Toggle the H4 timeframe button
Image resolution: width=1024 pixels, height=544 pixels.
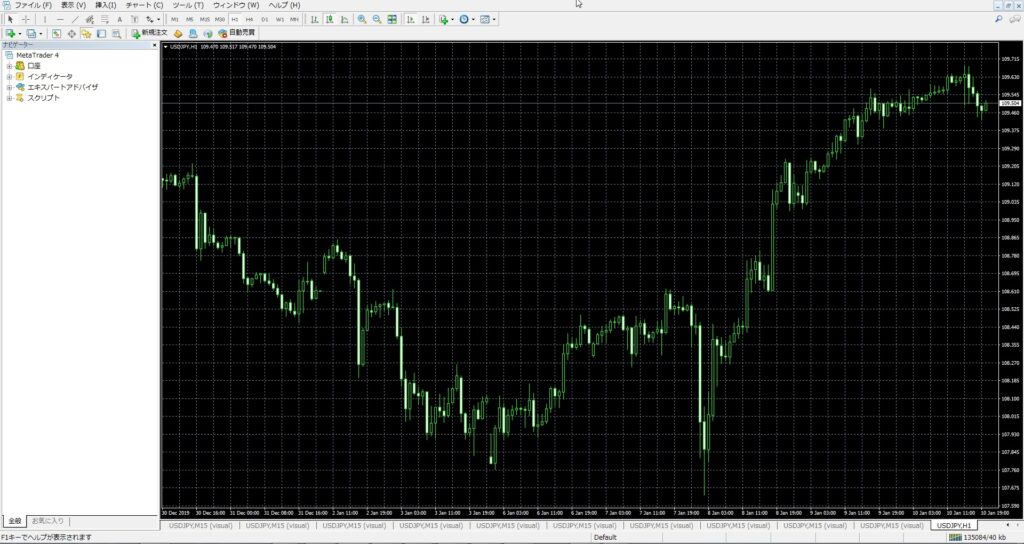coord(249,20)
